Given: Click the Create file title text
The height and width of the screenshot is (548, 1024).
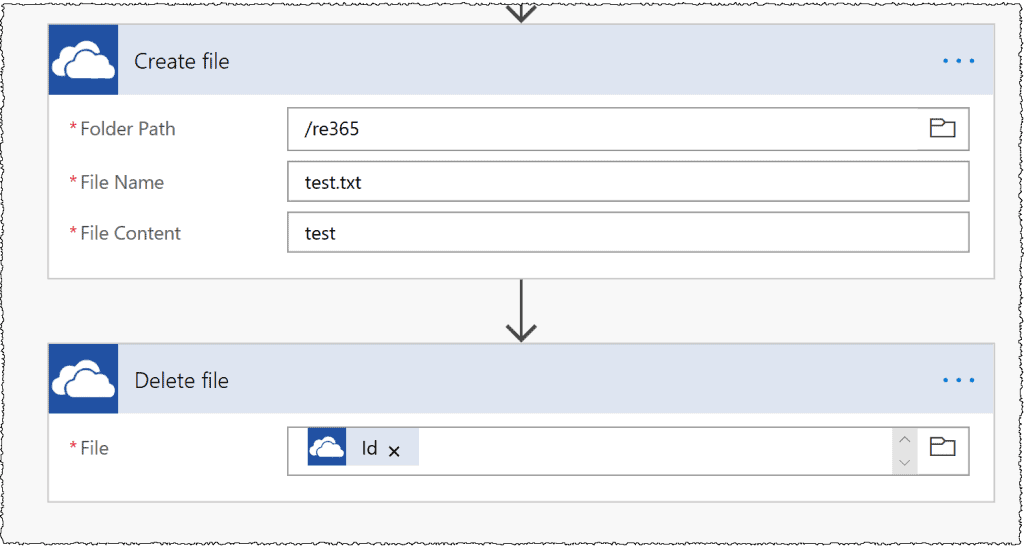Looking at the screenshot, I should click(x=182, y=61).
